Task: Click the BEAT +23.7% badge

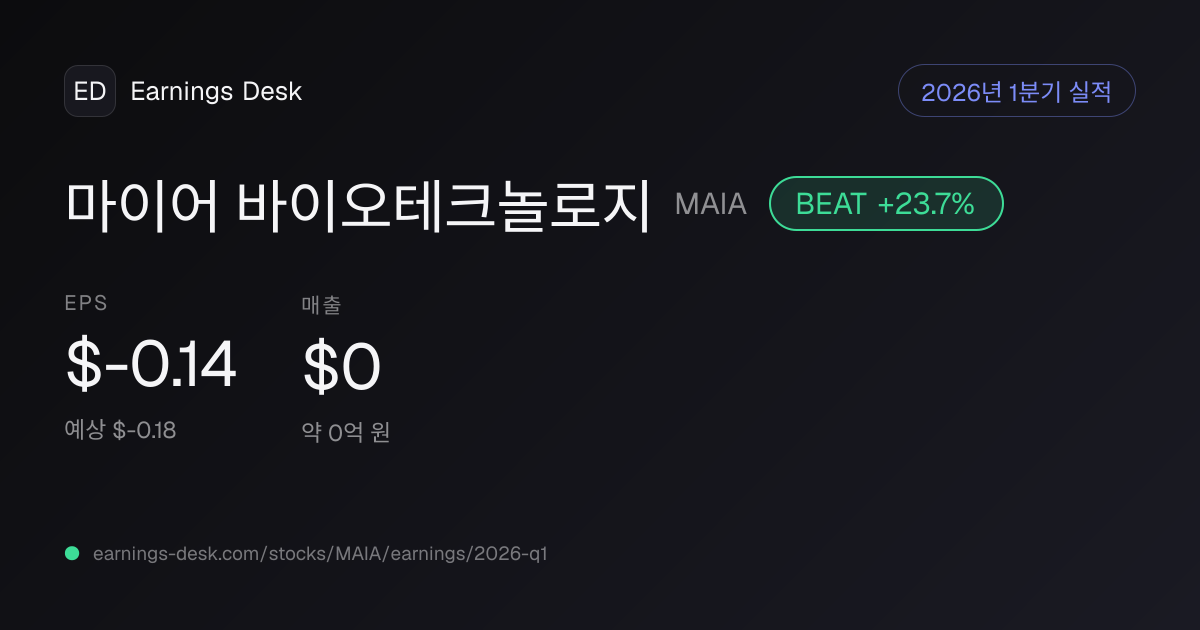Action: pos(886,204)
